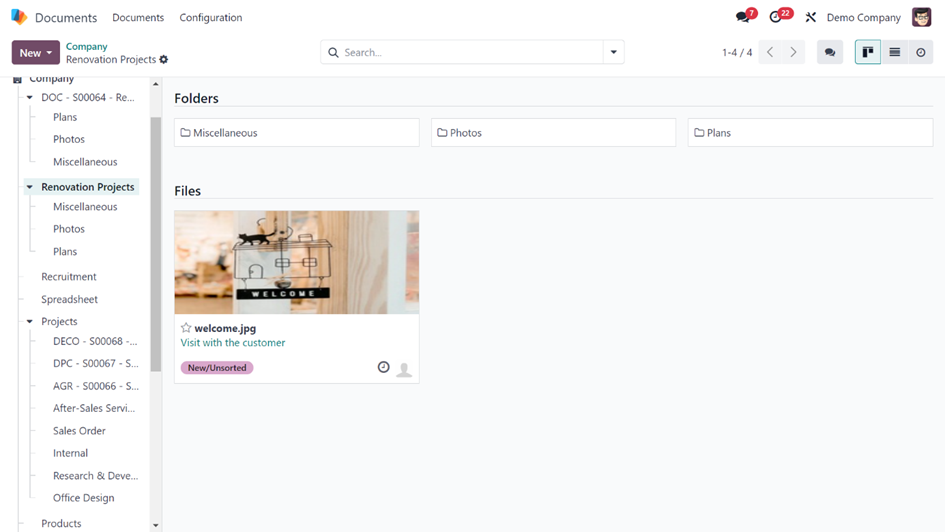Select Plans under DOC - S00064
The height and width of the screenshot is (532, 945).
[64, 117]
